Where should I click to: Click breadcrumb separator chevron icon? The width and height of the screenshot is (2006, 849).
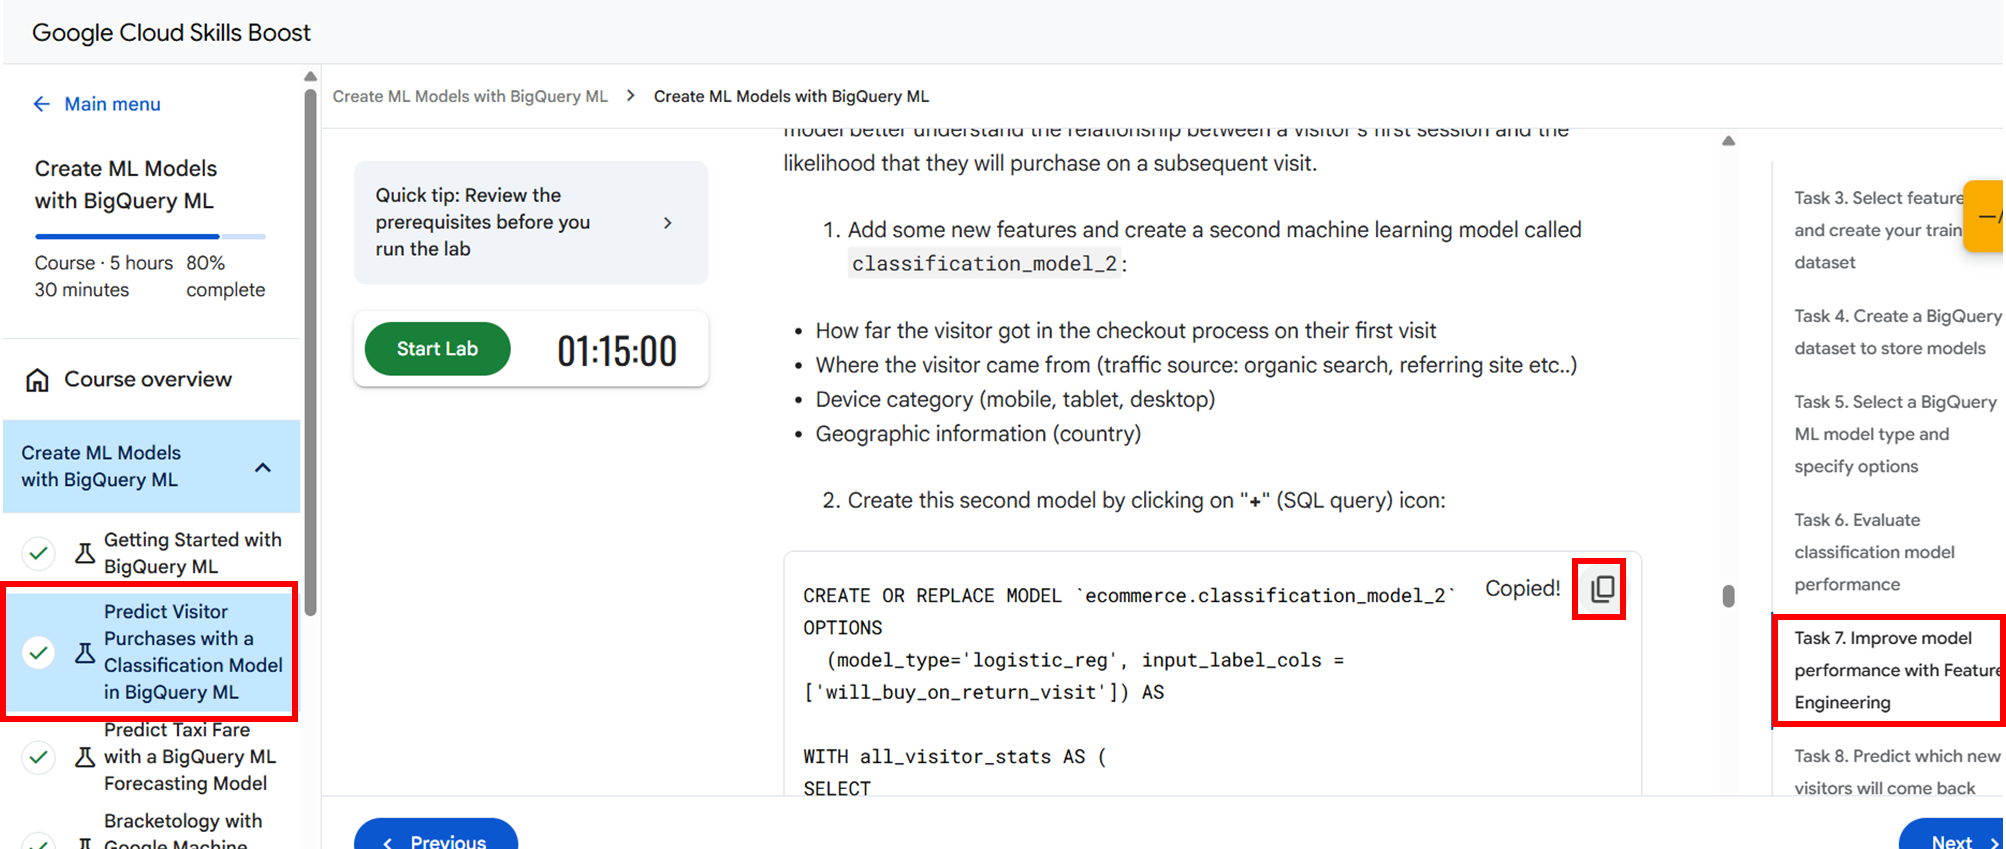tap(631, 96)
